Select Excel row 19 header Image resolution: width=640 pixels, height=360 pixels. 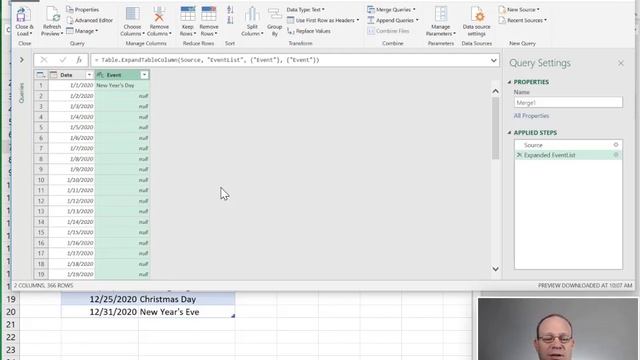[x=11, y=299]
